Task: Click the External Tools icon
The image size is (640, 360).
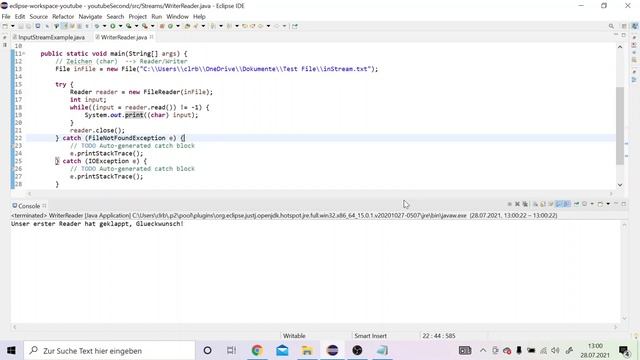Action: 145,26
